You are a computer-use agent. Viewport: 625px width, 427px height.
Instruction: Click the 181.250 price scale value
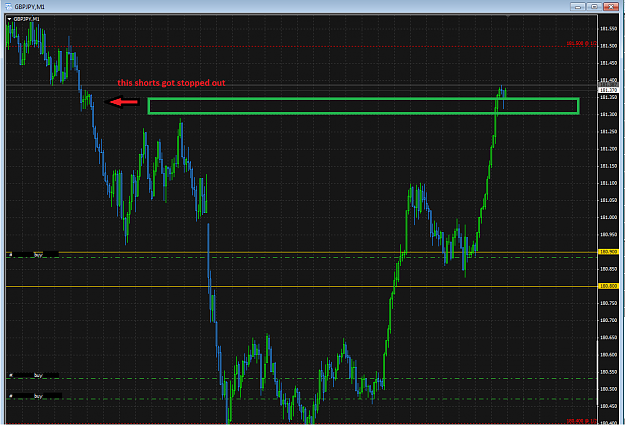pyautogui.click(x=609, y=132)
